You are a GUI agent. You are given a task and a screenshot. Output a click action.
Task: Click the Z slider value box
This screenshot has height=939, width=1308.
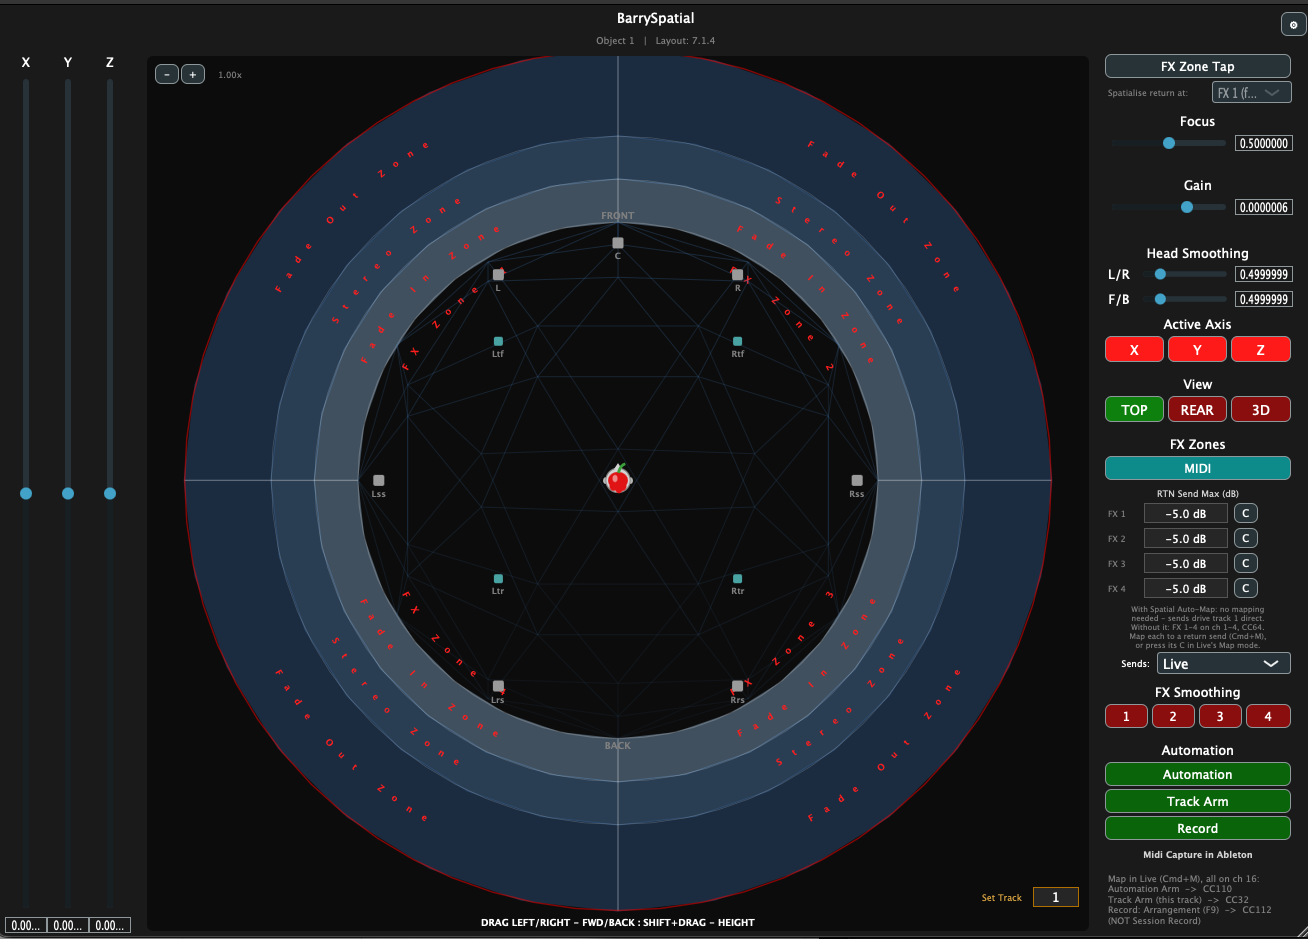pos(110,925)
